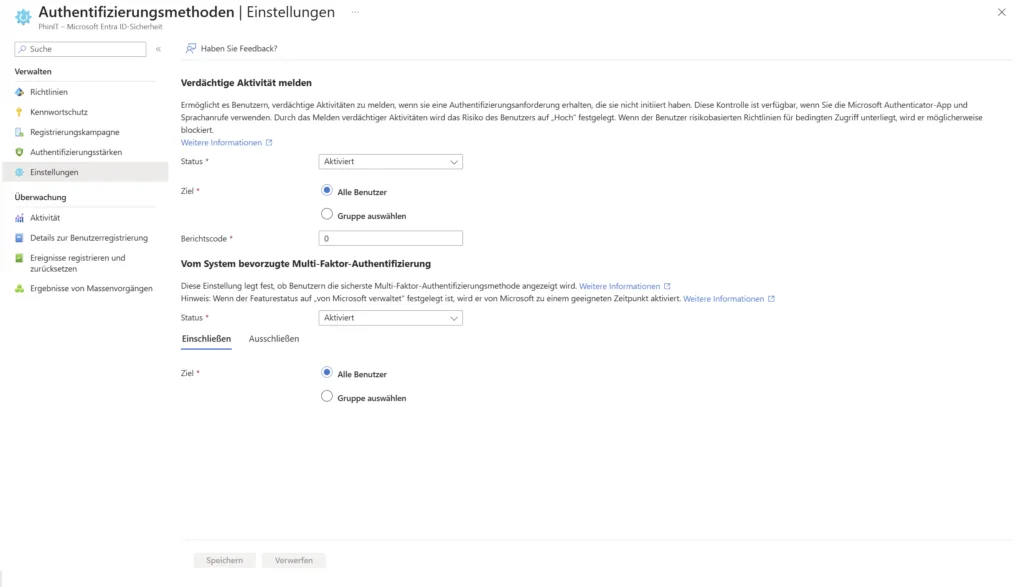The height and width of the screenshot is (587, 1024).
Task: Click the Ergebnisse von Massenvorgängen icon
Action: tap(19, 289)
